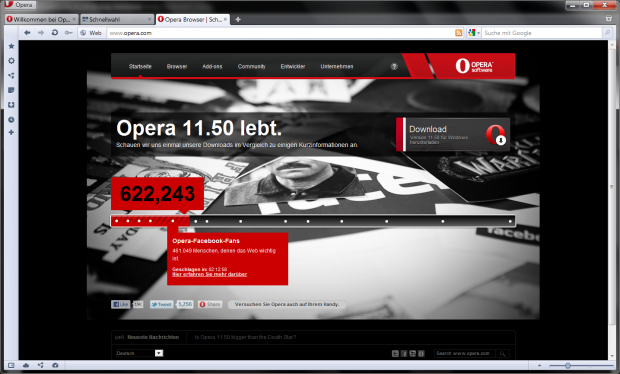620x374 pixels.
Task: Open the Community site menu item
Action: [x=251, y=66]
